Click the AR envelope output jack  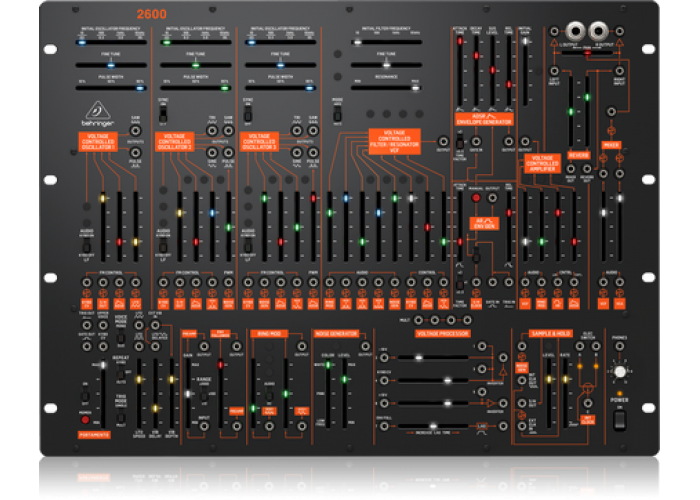[492, 197]
